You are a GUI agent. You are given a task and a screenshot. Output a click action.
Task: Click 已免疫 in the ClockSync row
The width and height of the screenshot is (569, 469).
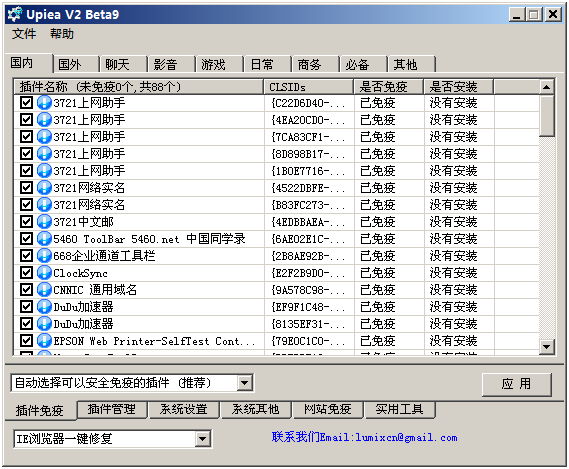377,273
